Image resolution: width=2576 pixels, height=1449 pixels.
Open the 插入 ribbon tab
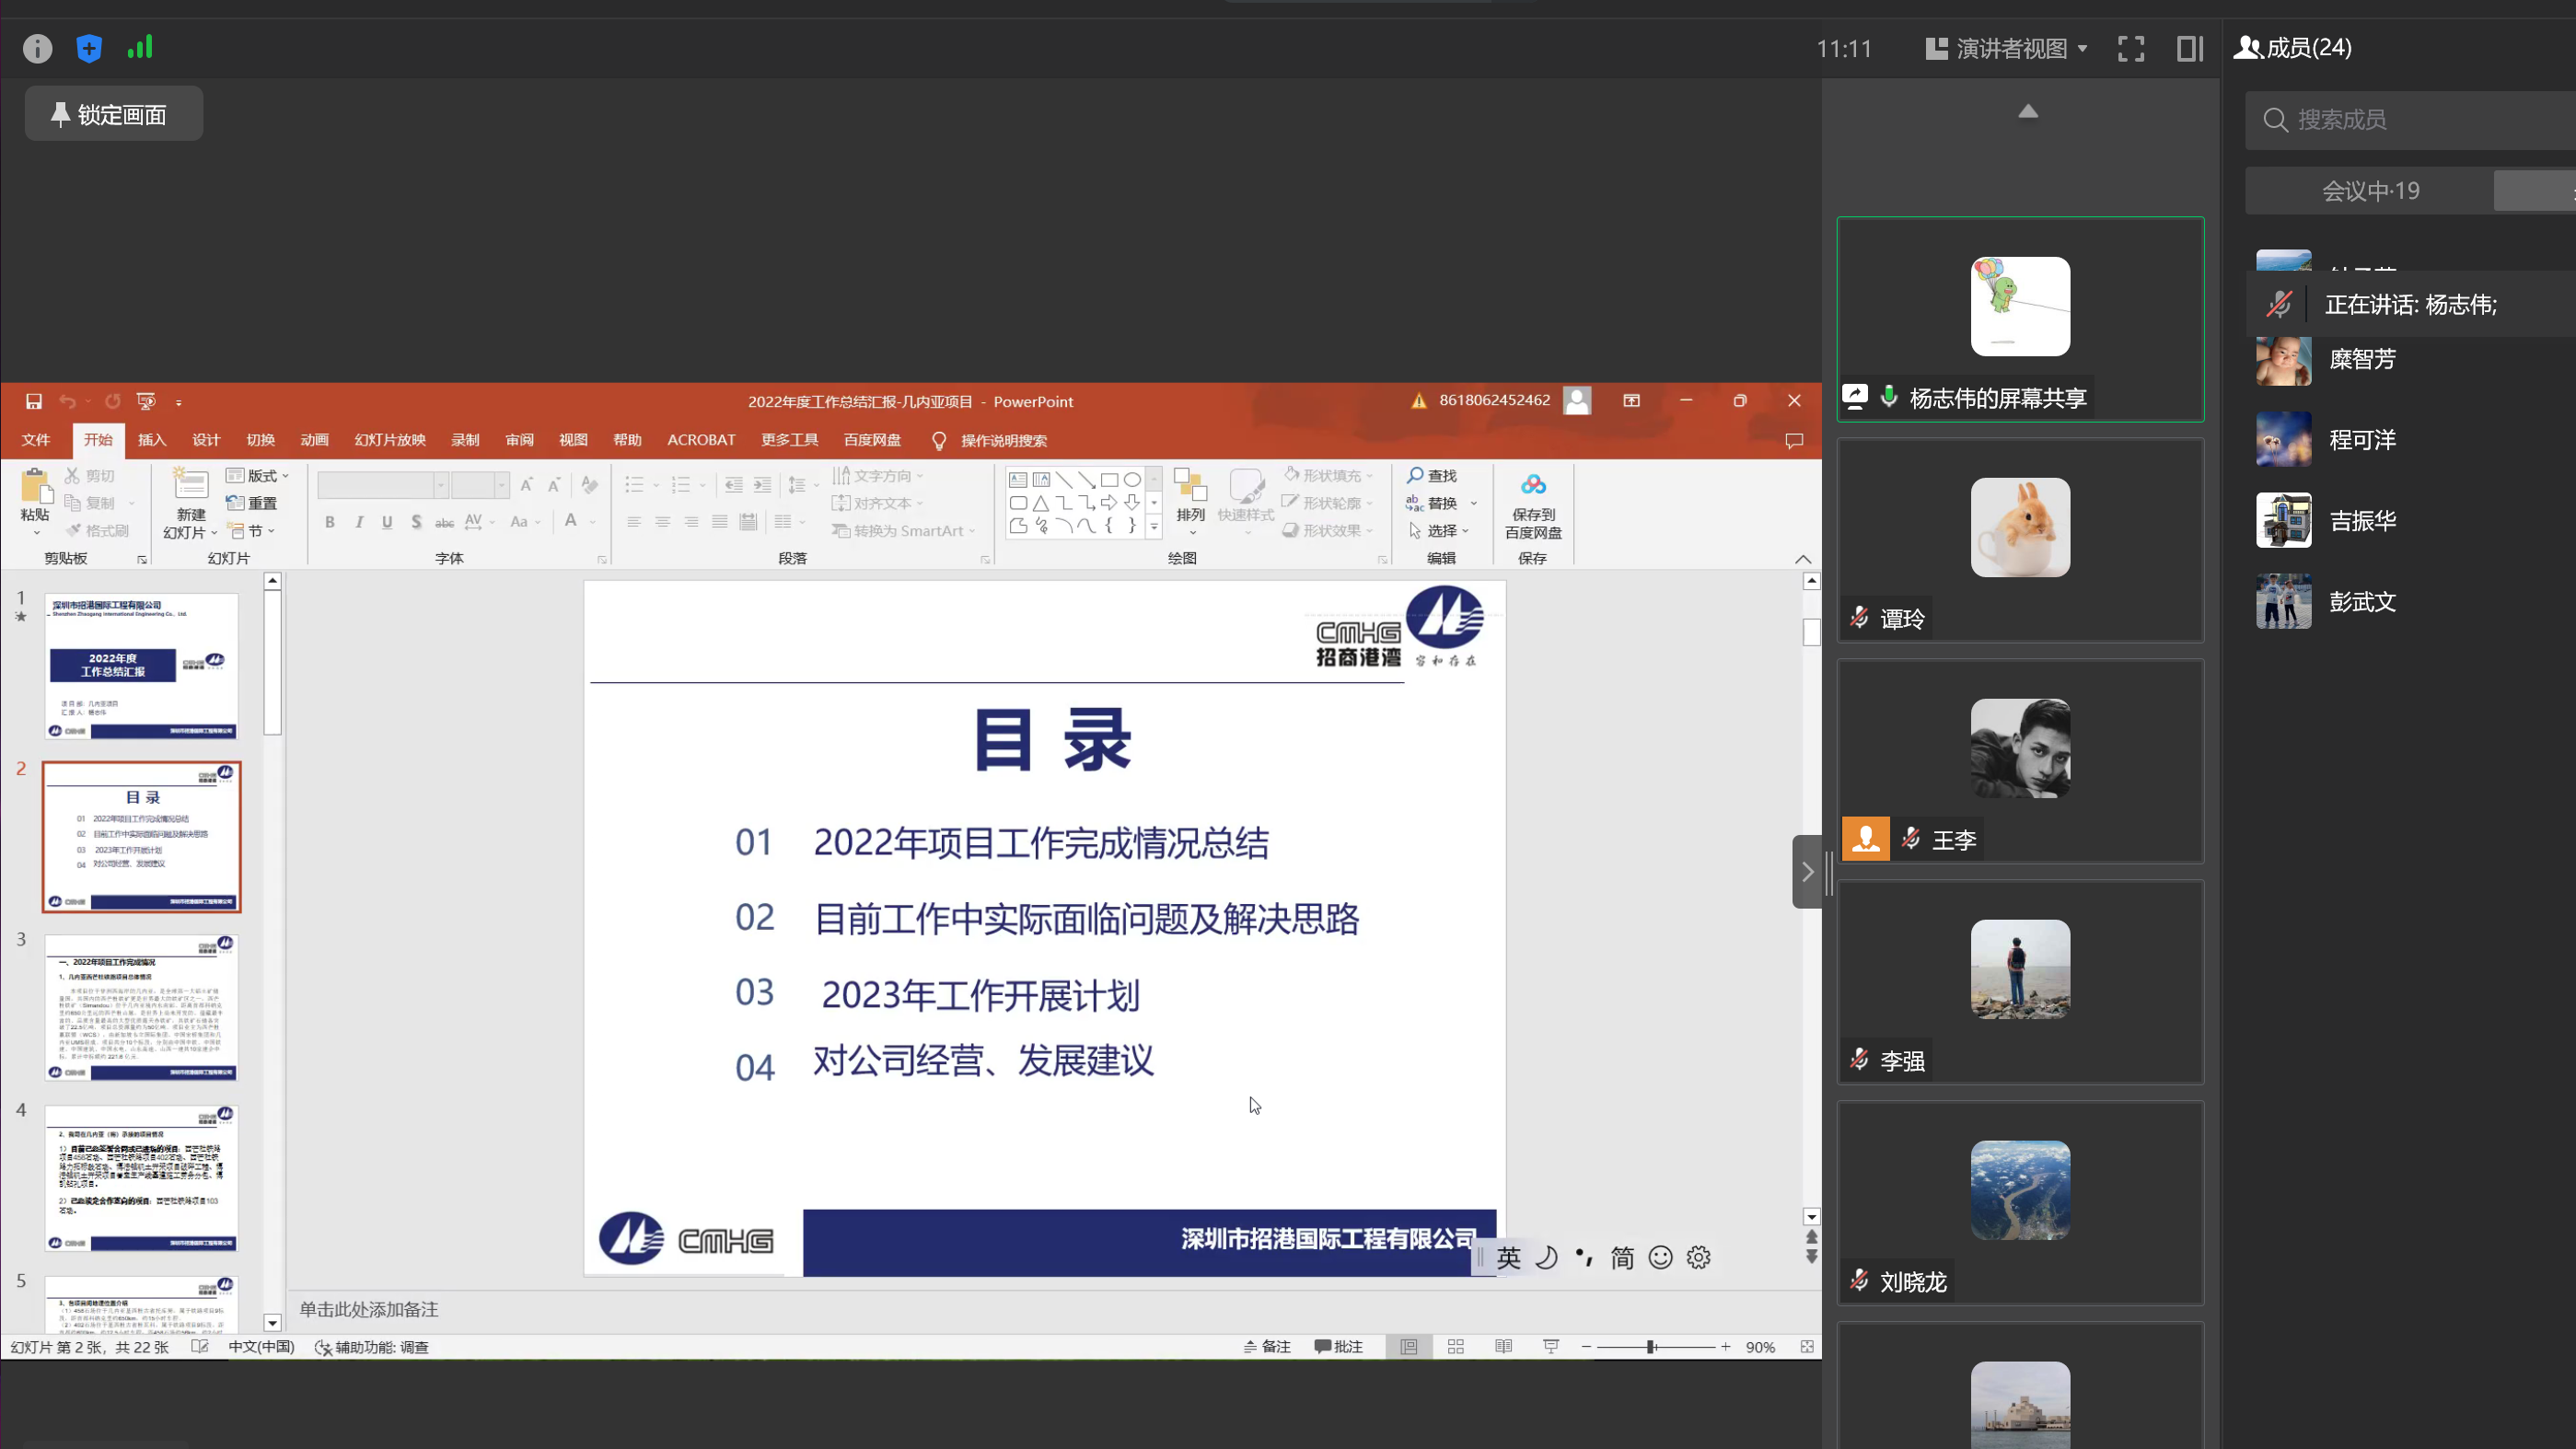coord(152,440)
